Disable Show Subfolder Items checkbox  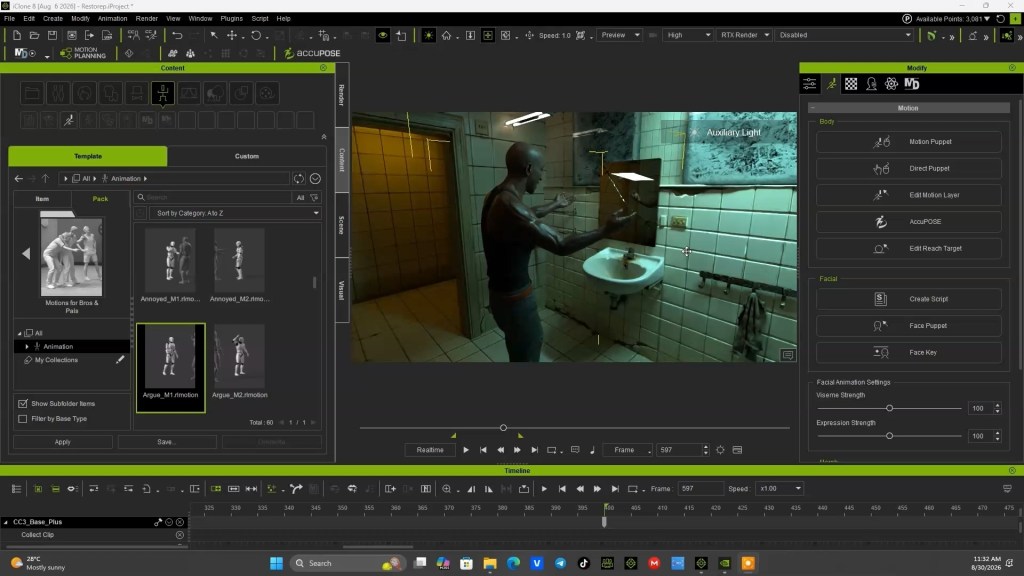pyautogui.click(x=23, y=404)
